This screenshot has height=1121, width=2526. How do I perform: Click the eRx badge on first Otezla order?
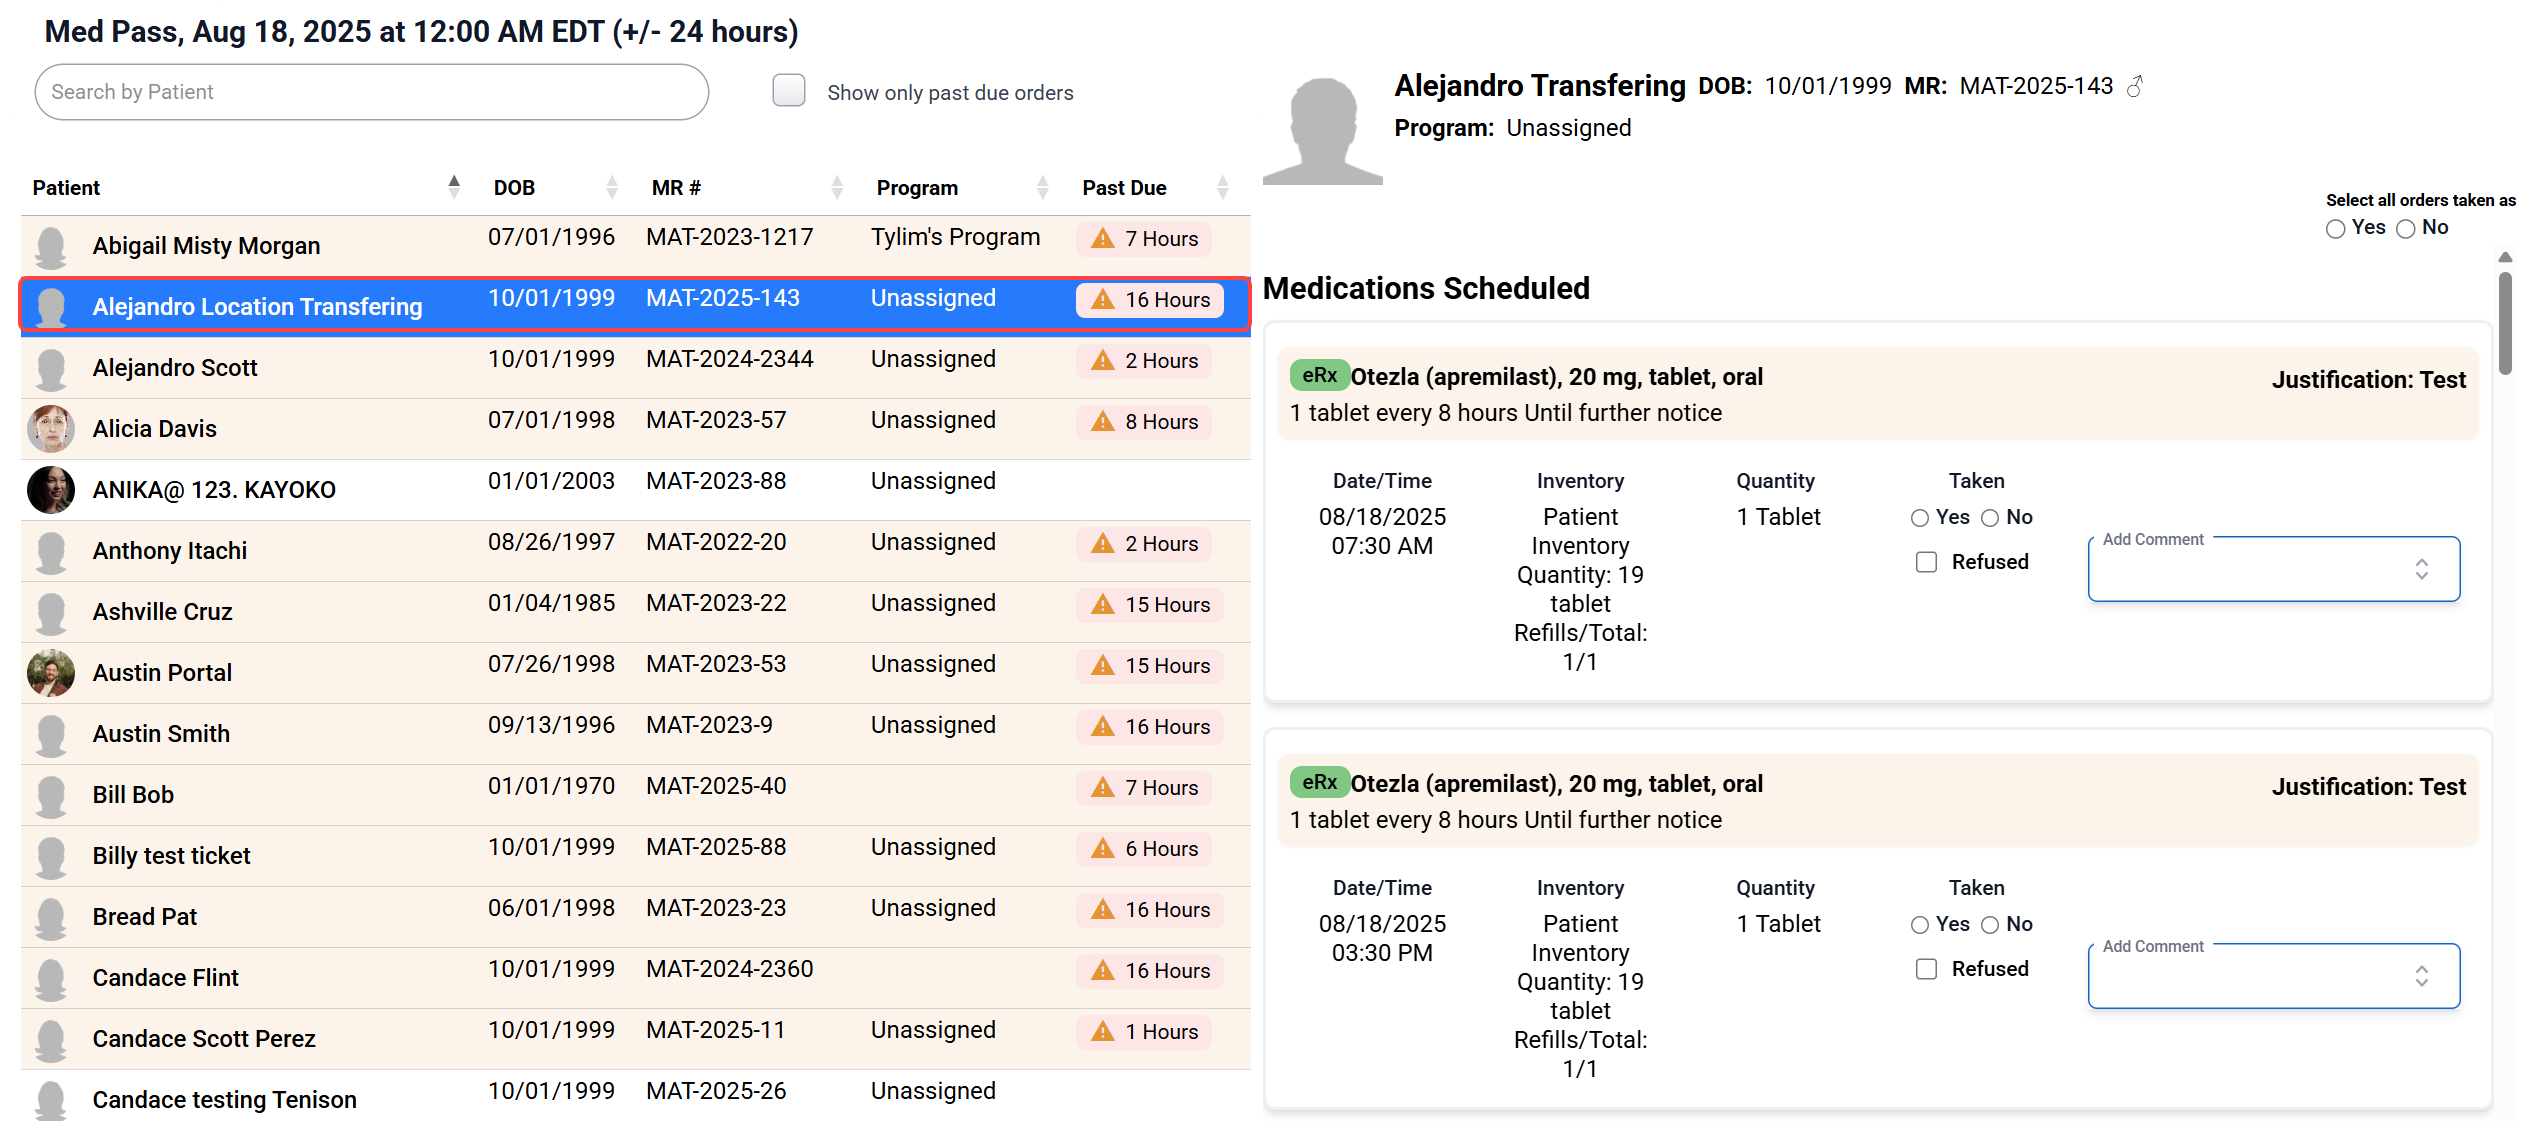[x=1319, y=376]
